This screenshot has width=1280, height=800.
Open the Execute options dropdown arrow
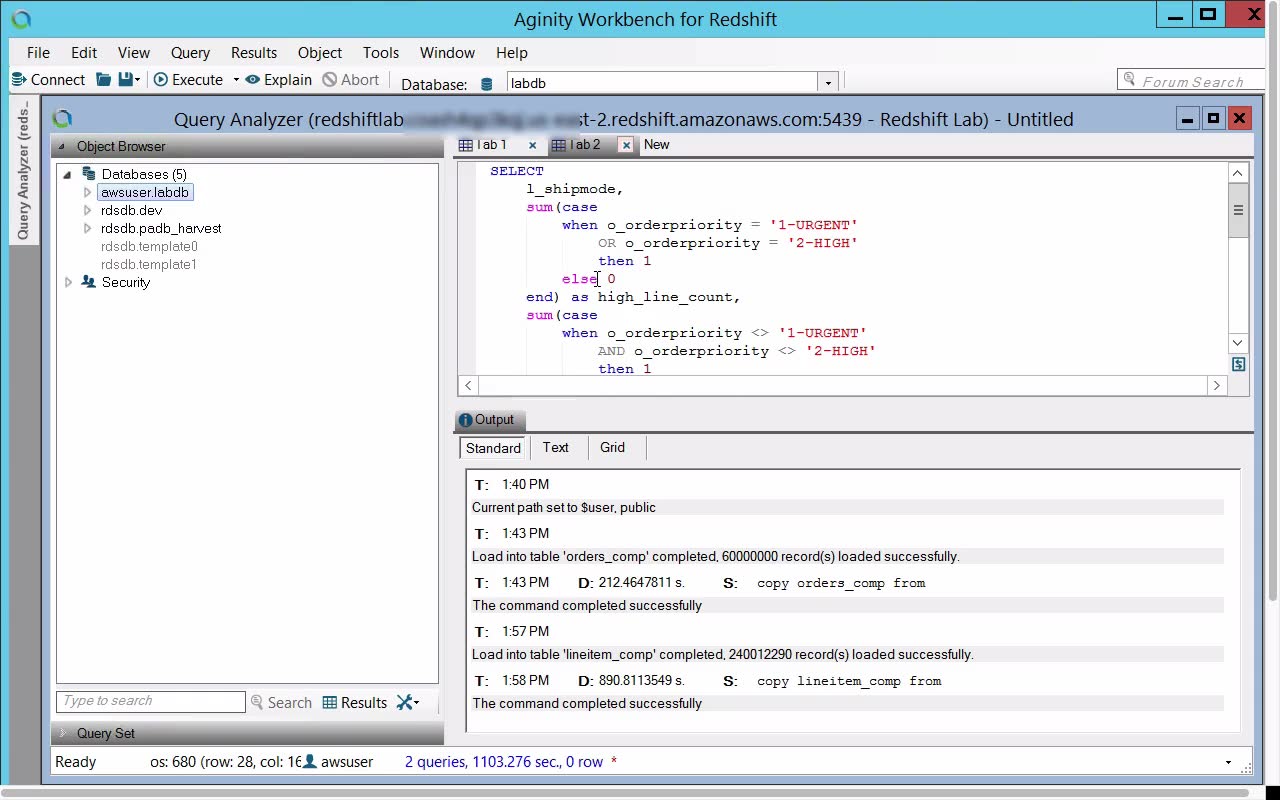click(236, 80)
